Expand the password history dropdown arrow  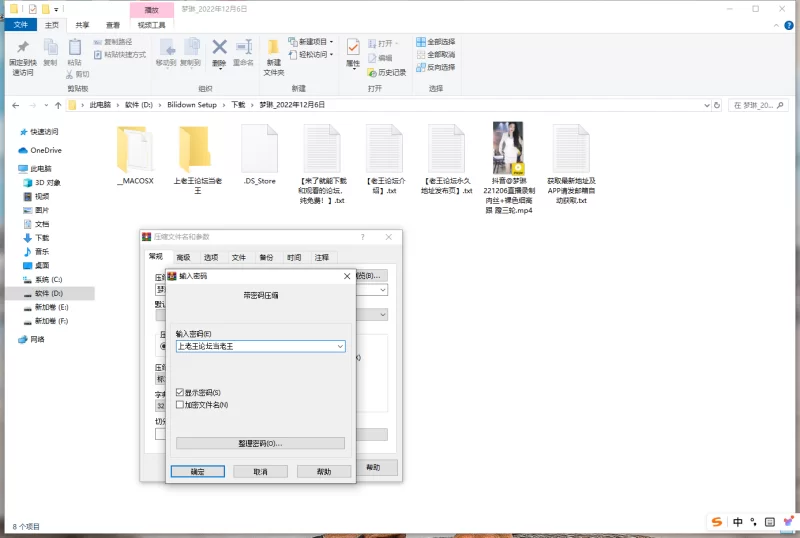coord(340,346)
